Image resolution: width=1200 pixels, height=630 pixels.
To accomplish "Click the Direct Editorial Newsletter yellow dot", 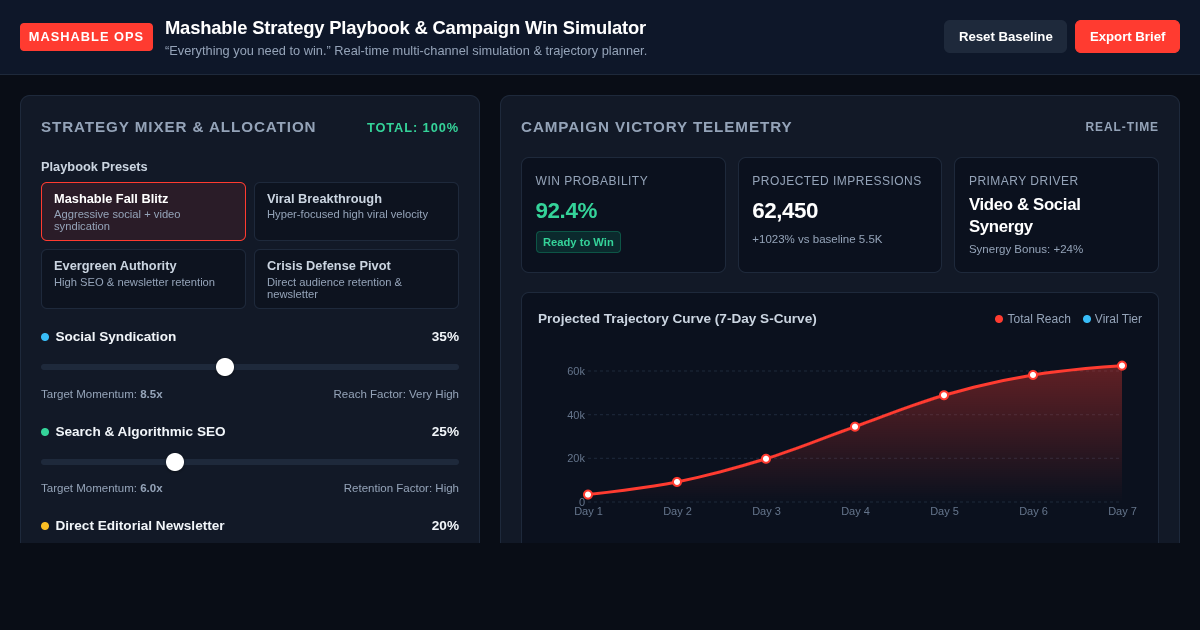I will tap(45, 526).
